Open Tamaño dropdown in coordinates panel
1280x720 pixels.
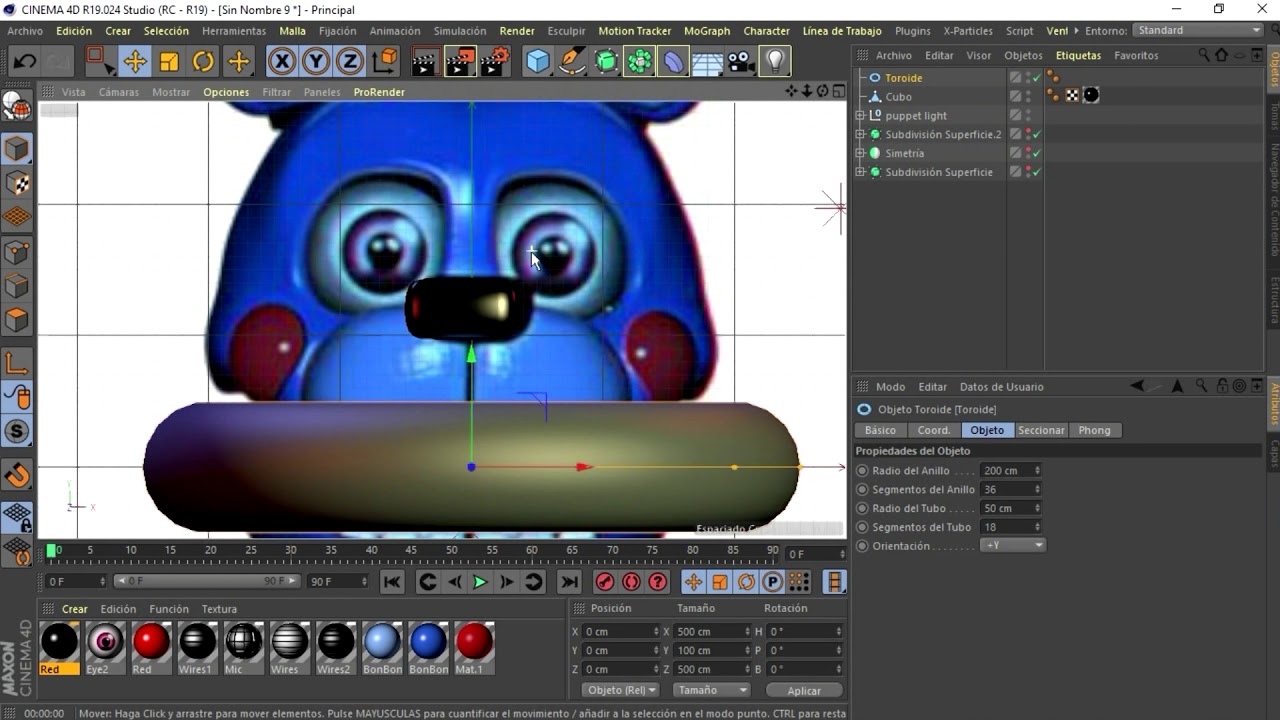(712, 690)
